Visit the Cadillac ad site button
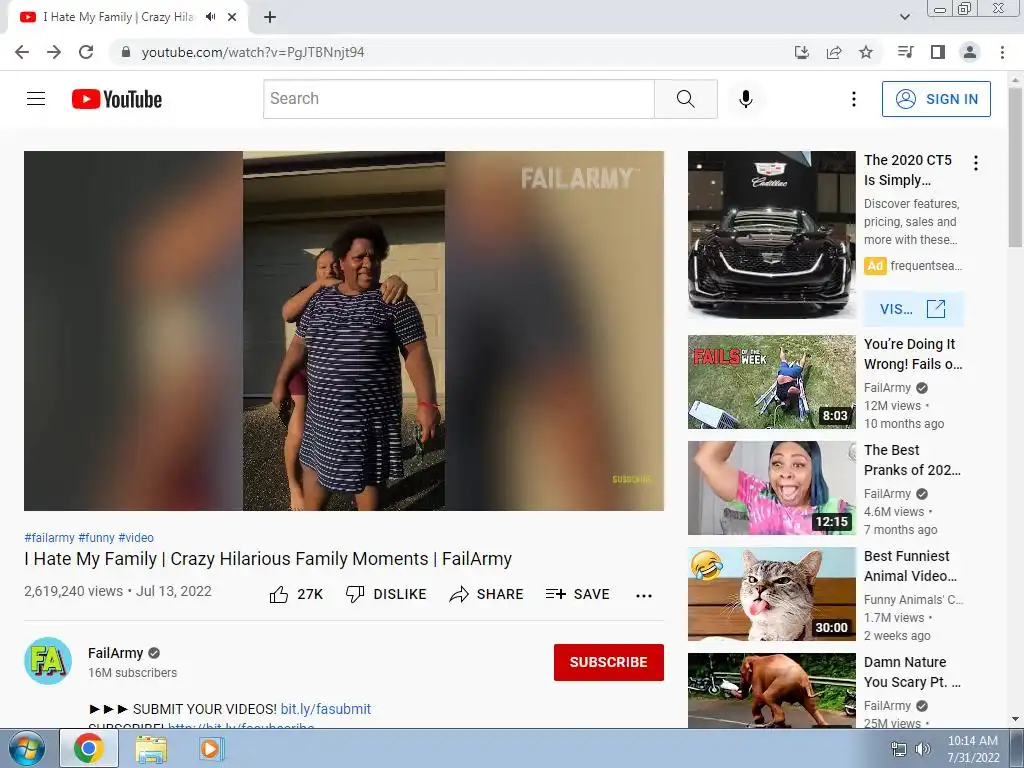The width and height of the screenshot is (1024, 768). coord(913,309)
